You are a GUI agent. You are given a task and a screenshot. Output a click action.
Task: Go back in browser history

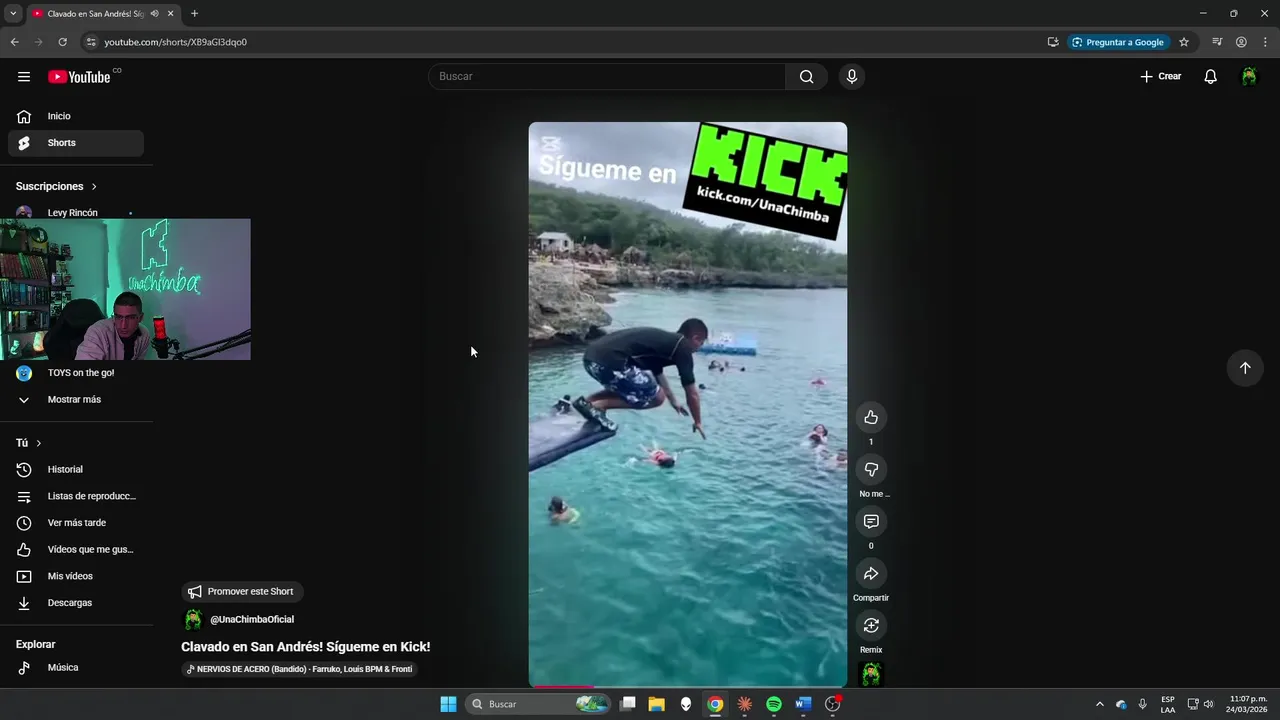[x=14, y=42]
